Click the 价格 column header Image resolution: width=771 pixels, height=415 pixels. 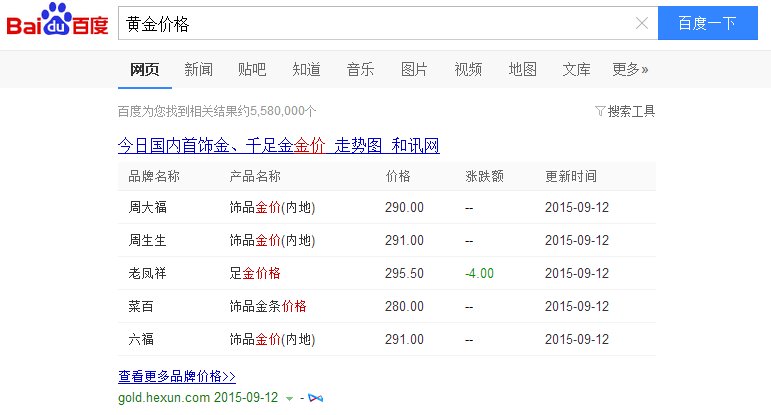click(398, 176)
